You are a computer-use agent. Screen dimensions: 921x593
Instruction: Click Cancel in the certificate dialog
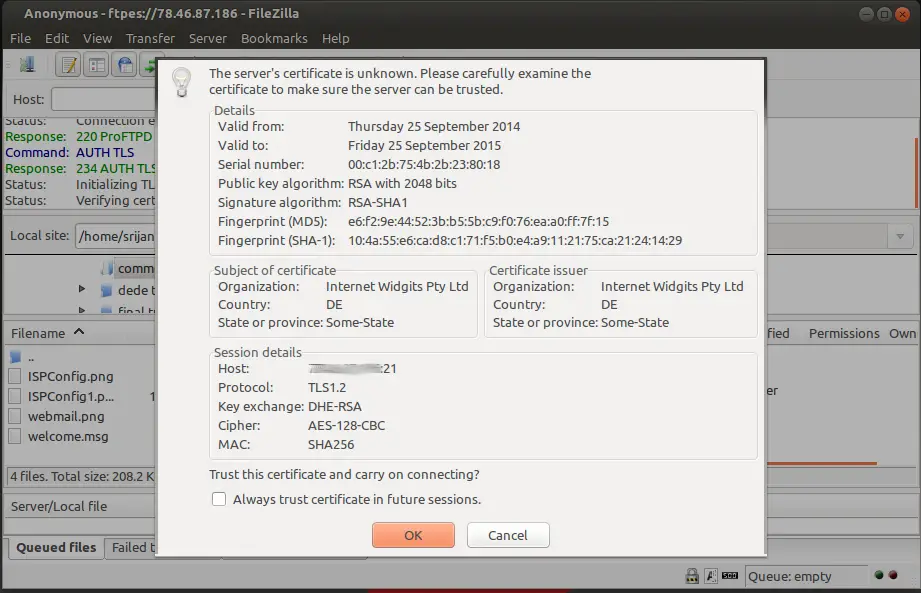click(x=508, y=535)
